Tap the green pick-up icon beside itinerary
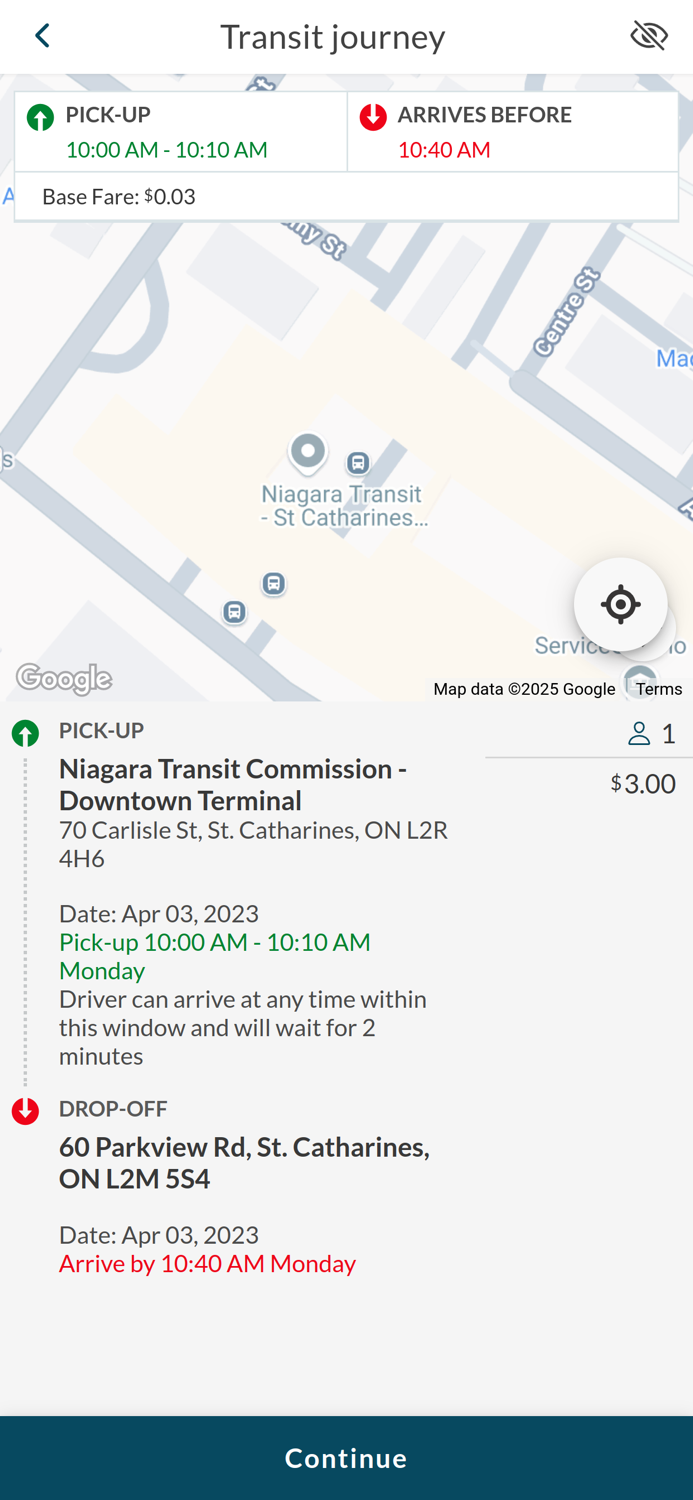Screen dimensions: 693x1500 (24, 733)
